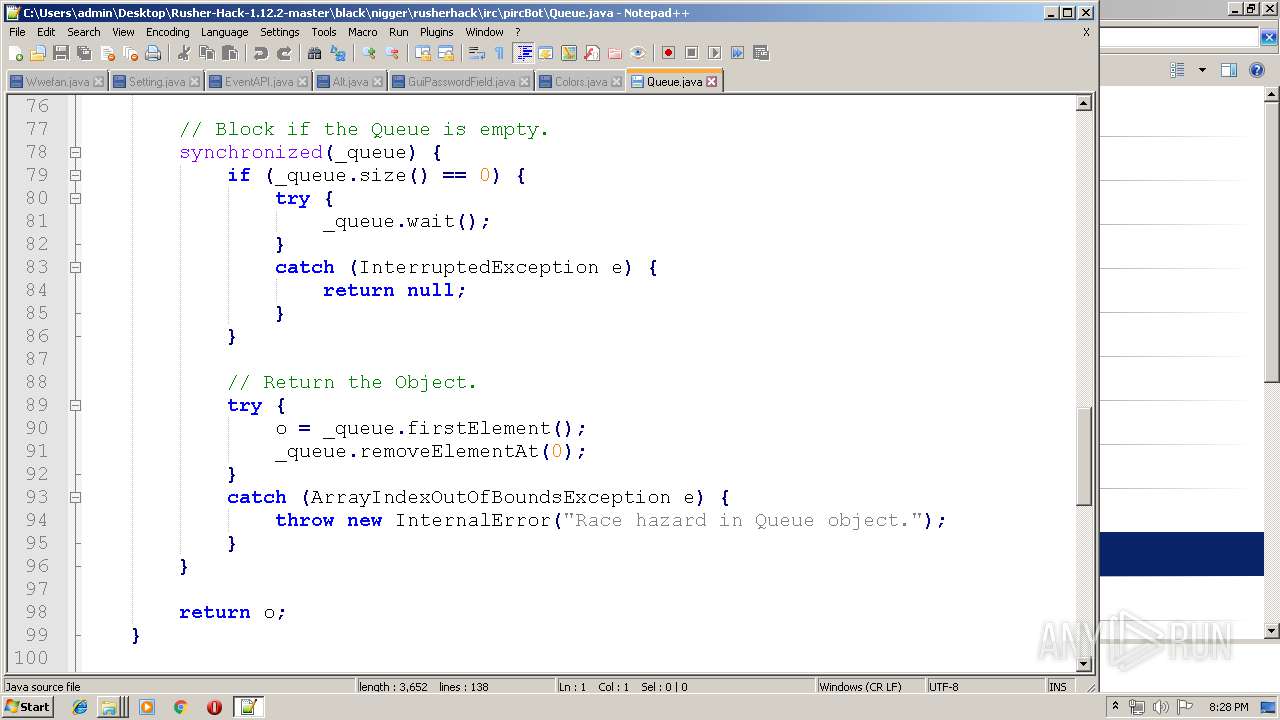Open the view dropdown arrow in background window
This screenshot has width=1280, height=720.
coord(1202,70)
